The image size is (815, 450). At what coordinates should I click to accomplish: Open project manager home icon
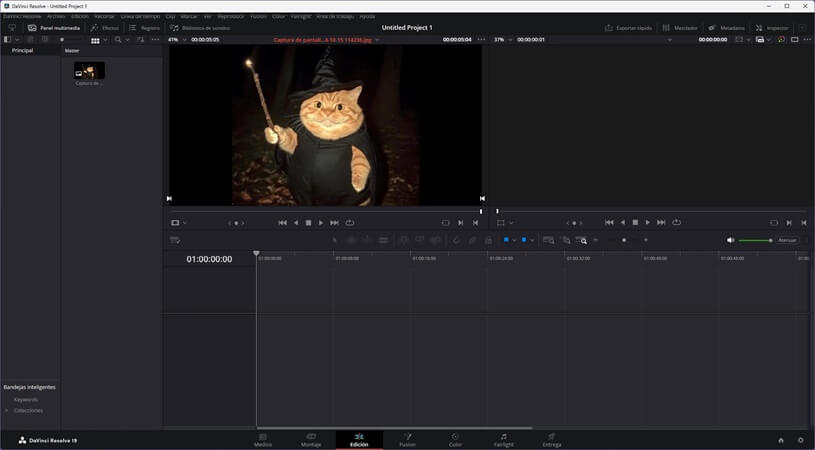click(781, 440)
